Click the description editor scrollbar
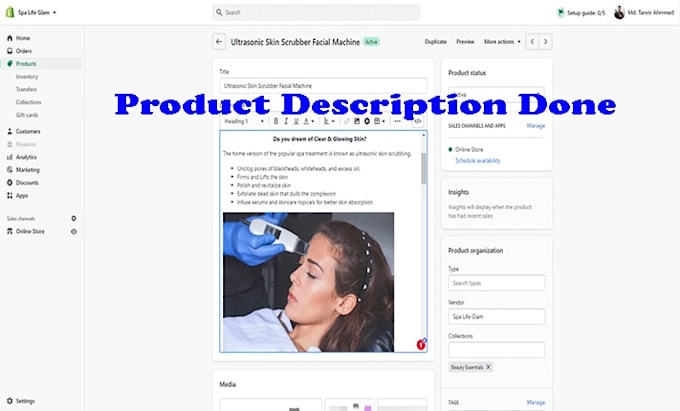The width and height of the screenshot is (680, 411). [x=424, y=168]
